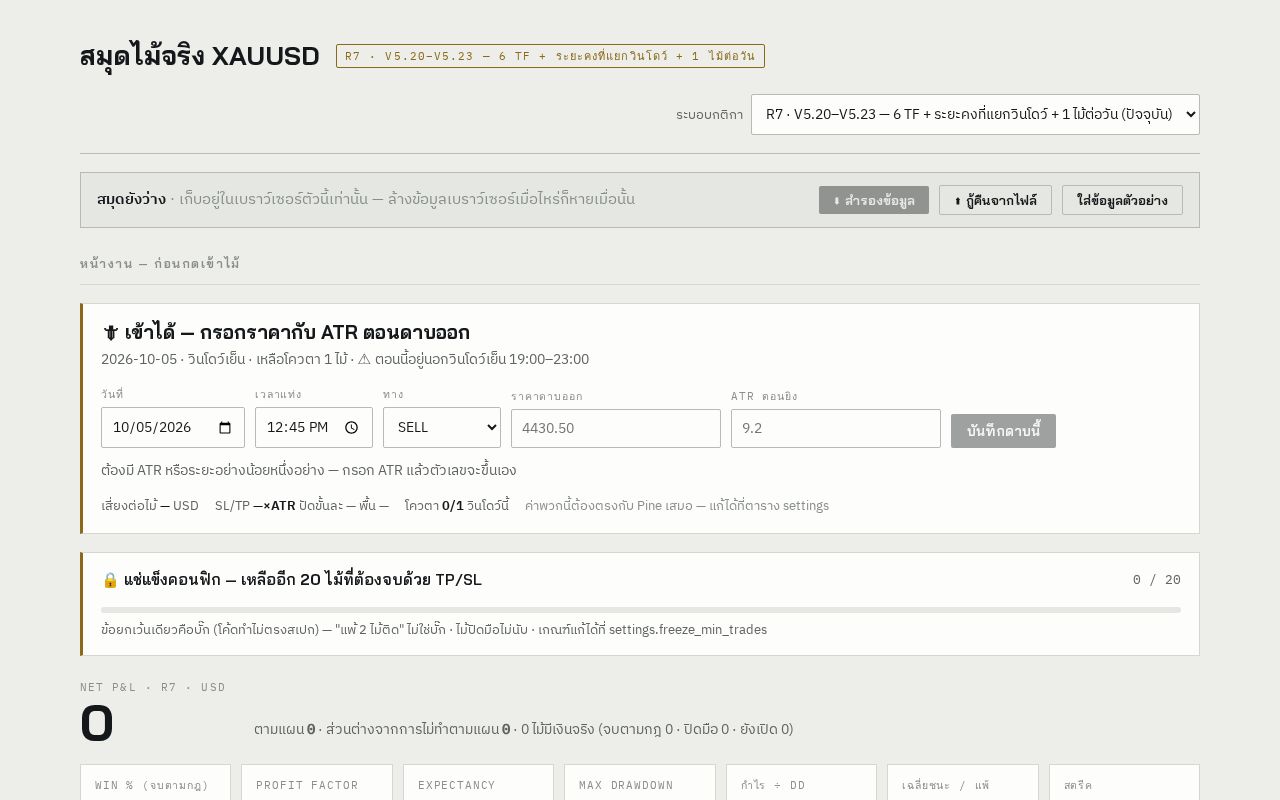Click the สมุดไม้จริง XAUUSD page title

pos(200,56)
